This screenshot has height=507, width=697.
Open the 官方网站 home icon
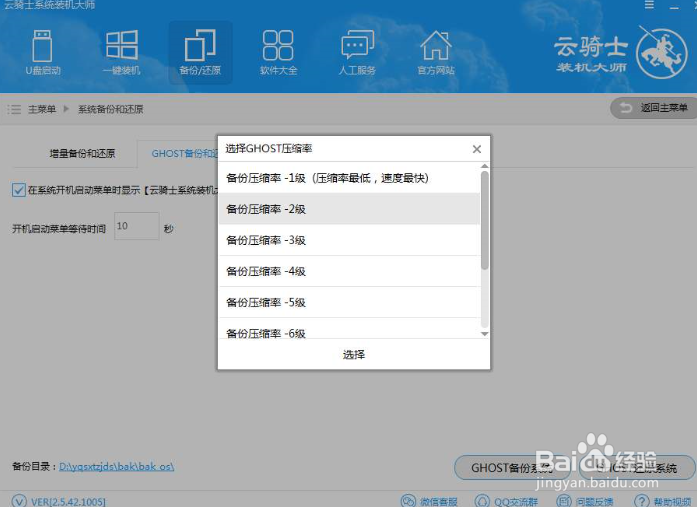tap(436, 52)
